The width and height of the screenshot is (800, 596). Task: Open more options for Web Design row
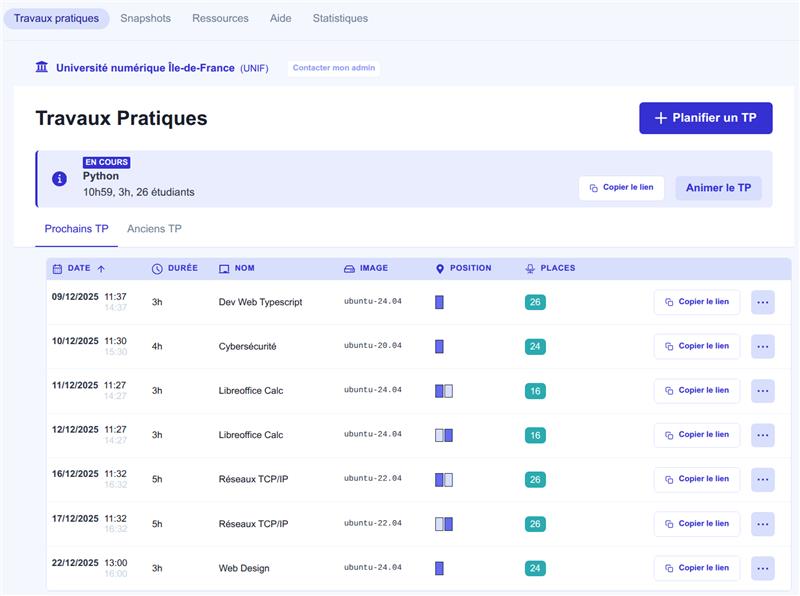tap(762, 568)
